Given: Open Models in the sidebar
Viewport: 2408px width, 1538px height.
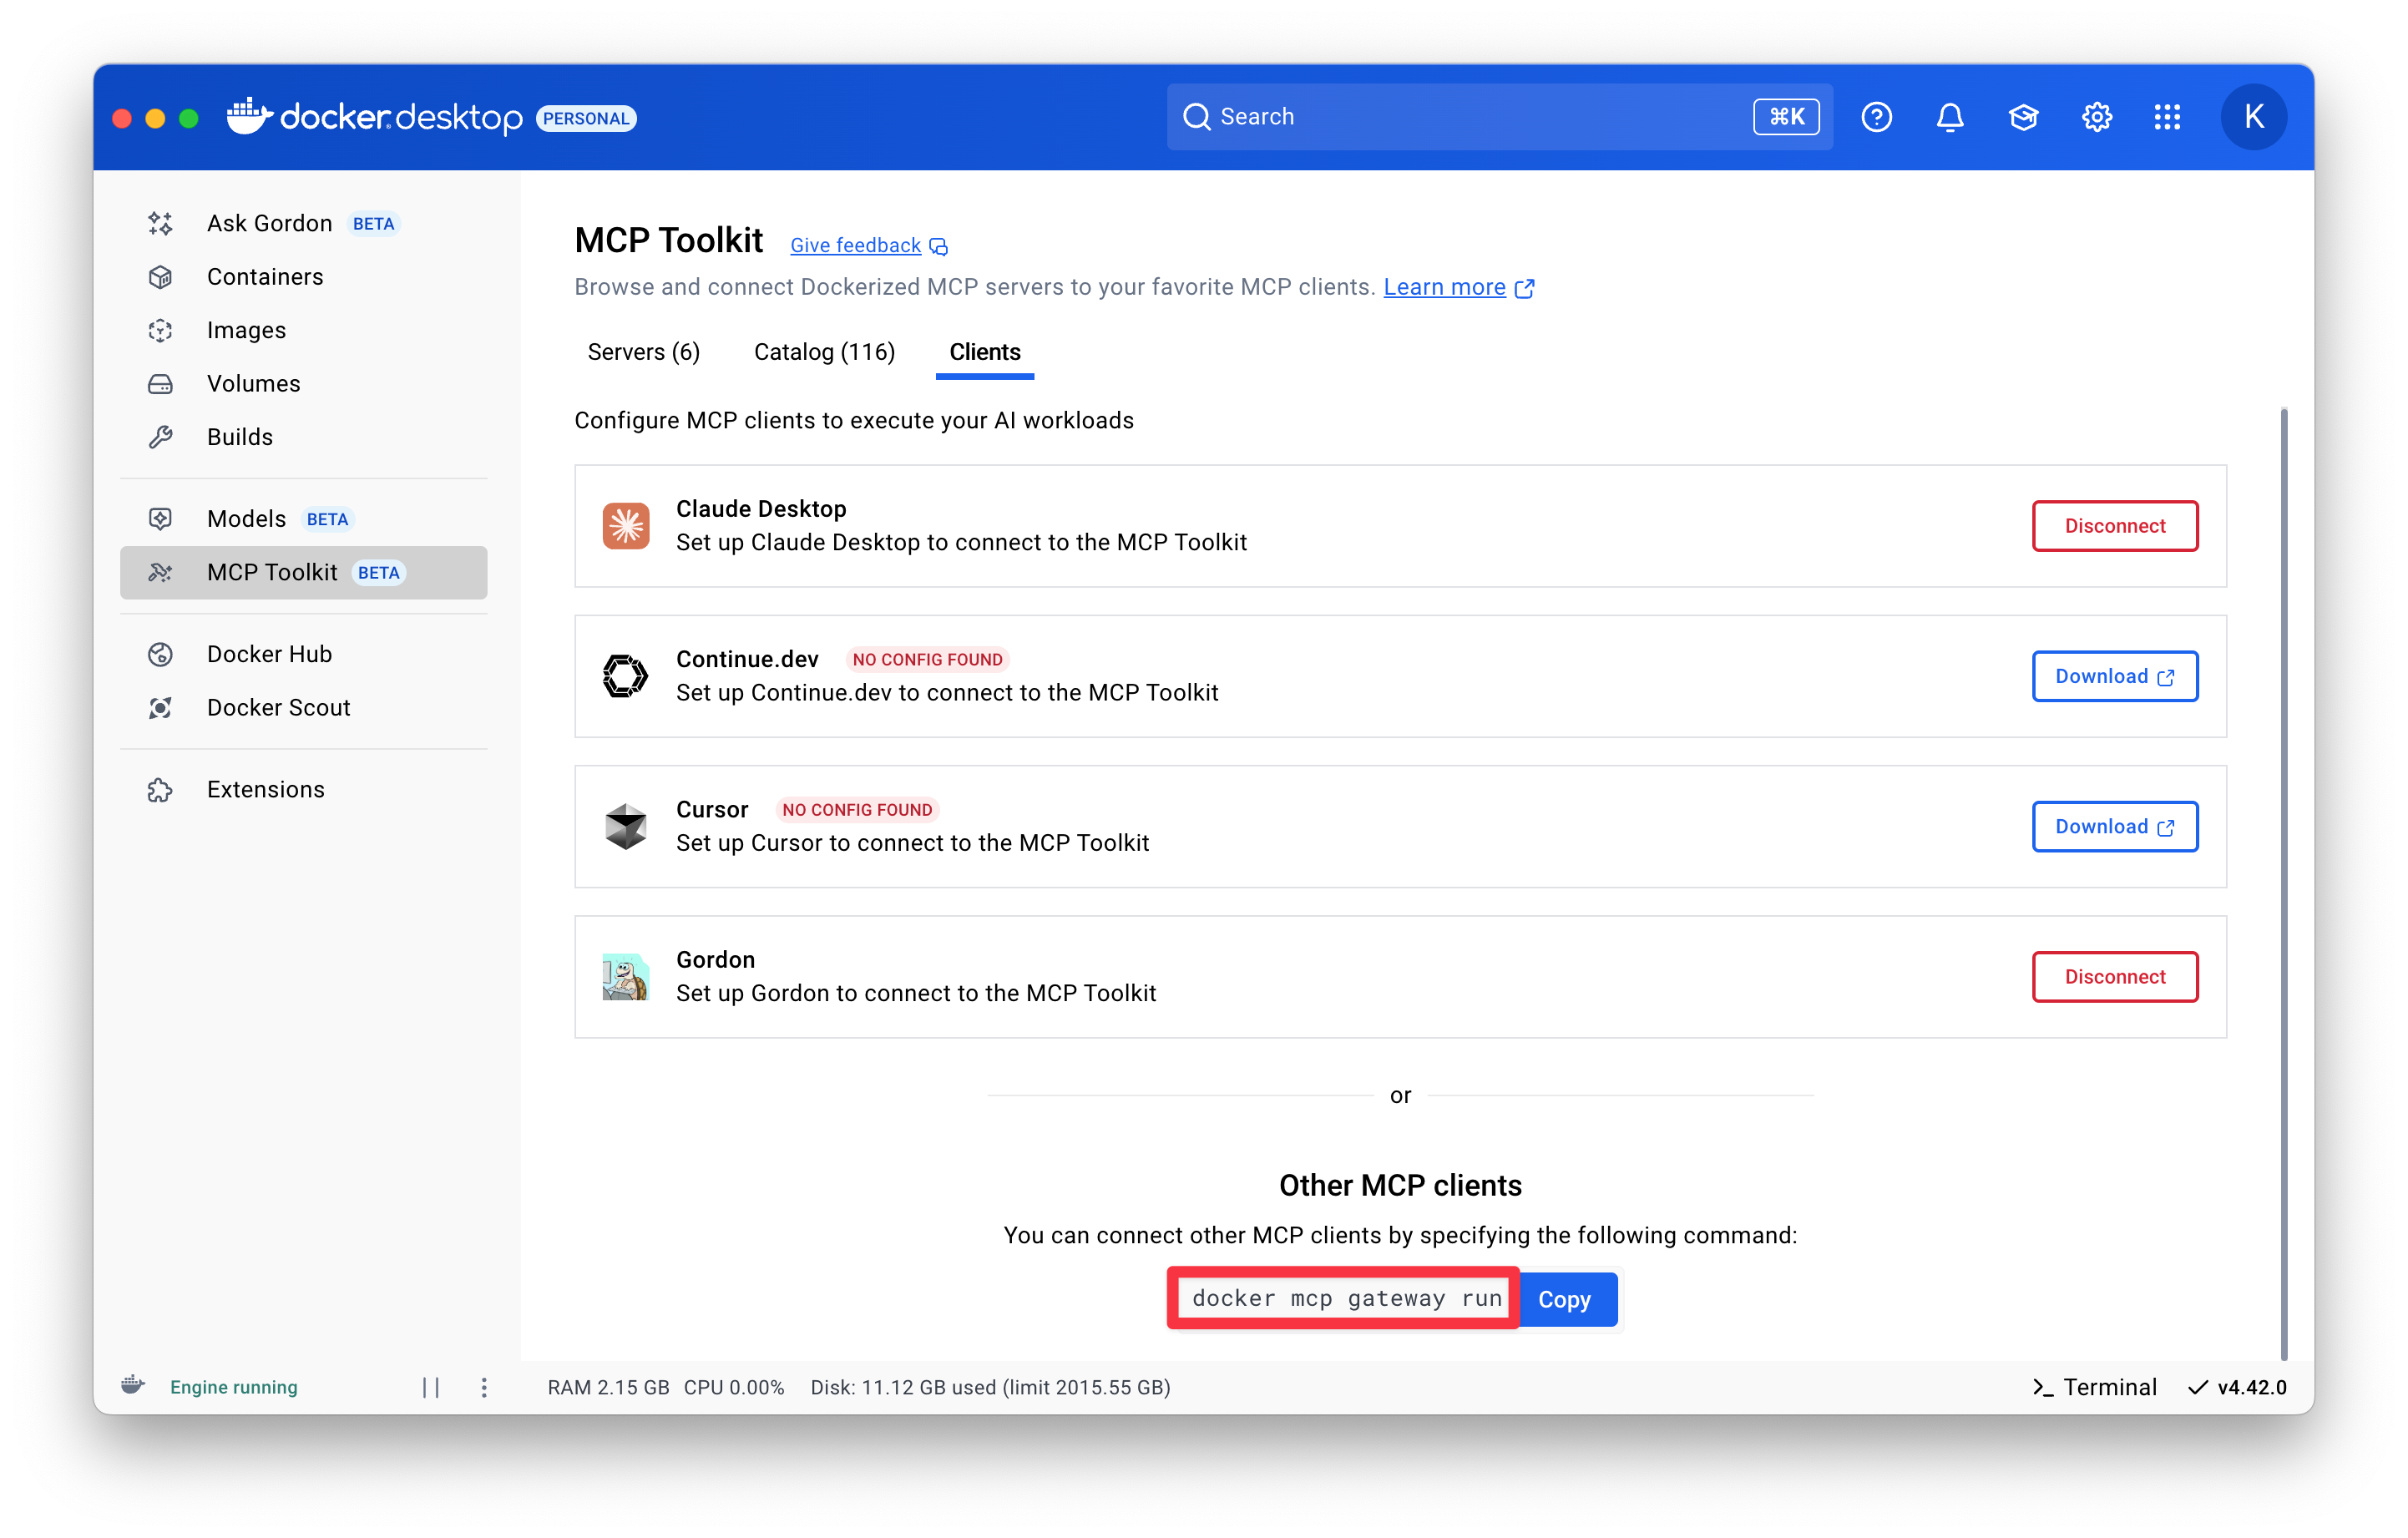Looking at the screenshot, I should [304, 519].
